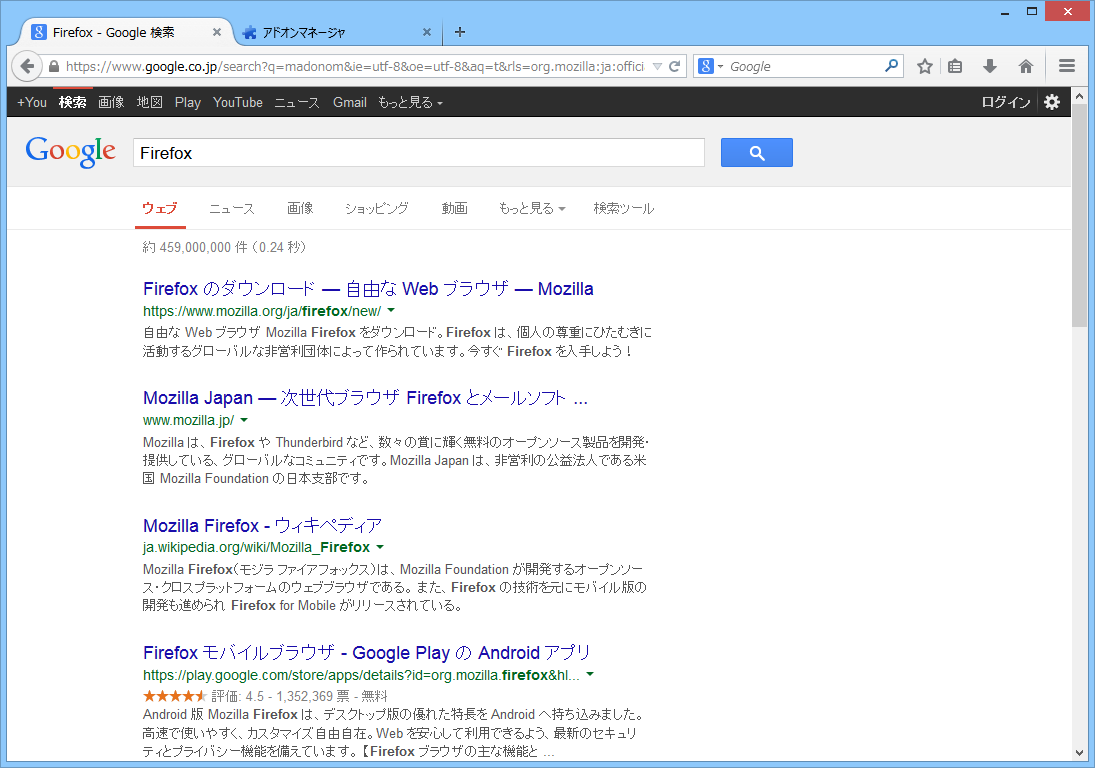Open Firefox モバイルブラウザ Google Play result
1095x768 pixels.
(x=367, y=653)
